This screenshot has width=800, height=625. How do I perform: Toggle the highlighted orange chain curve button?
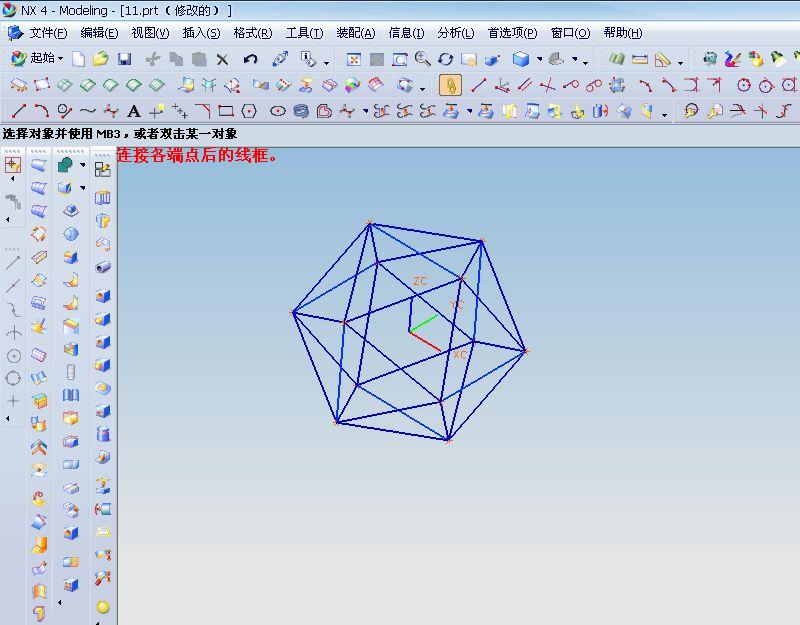451,85
